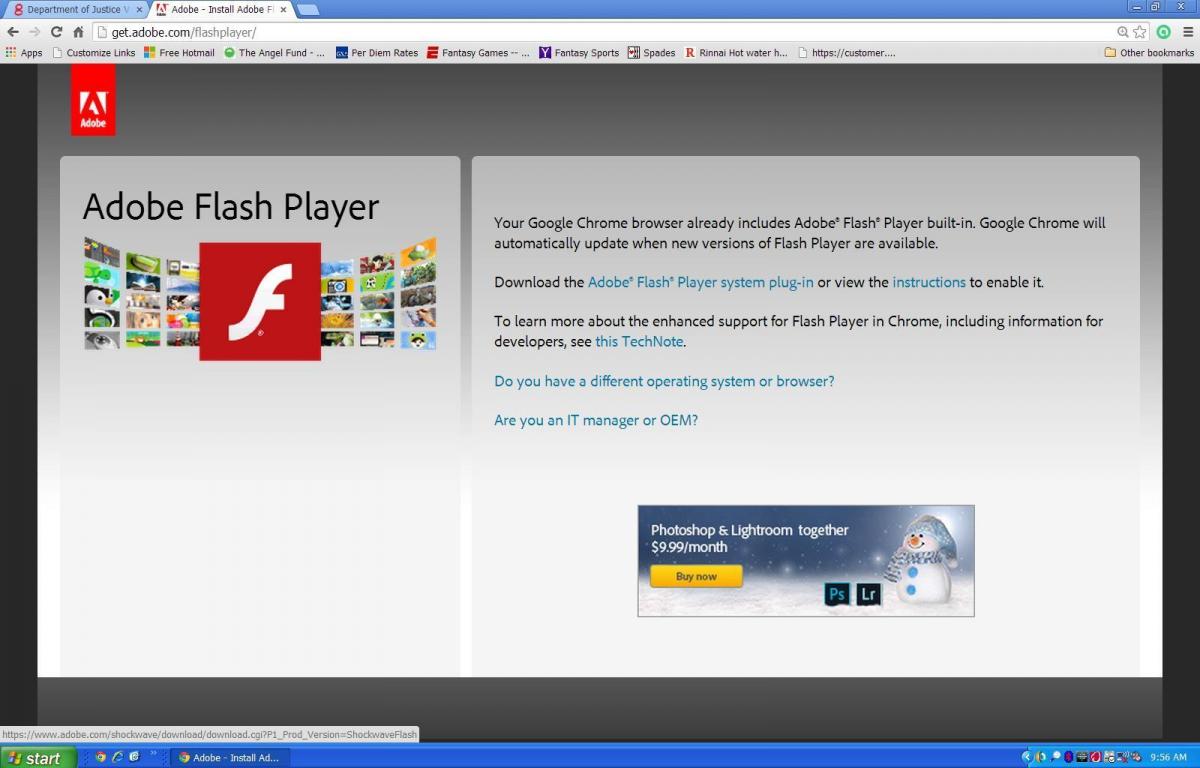This screenshot has width=1200, height=768.
Task: Open the Chrome hamburger menu
Action: pos(1187,32)
